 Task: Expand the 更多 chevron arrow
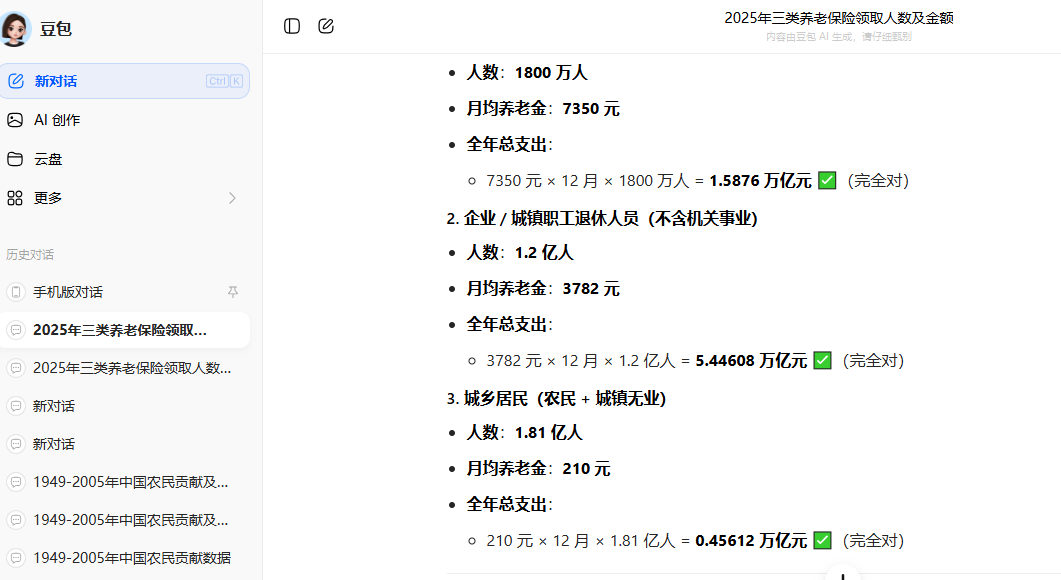[x=232, y=198]
